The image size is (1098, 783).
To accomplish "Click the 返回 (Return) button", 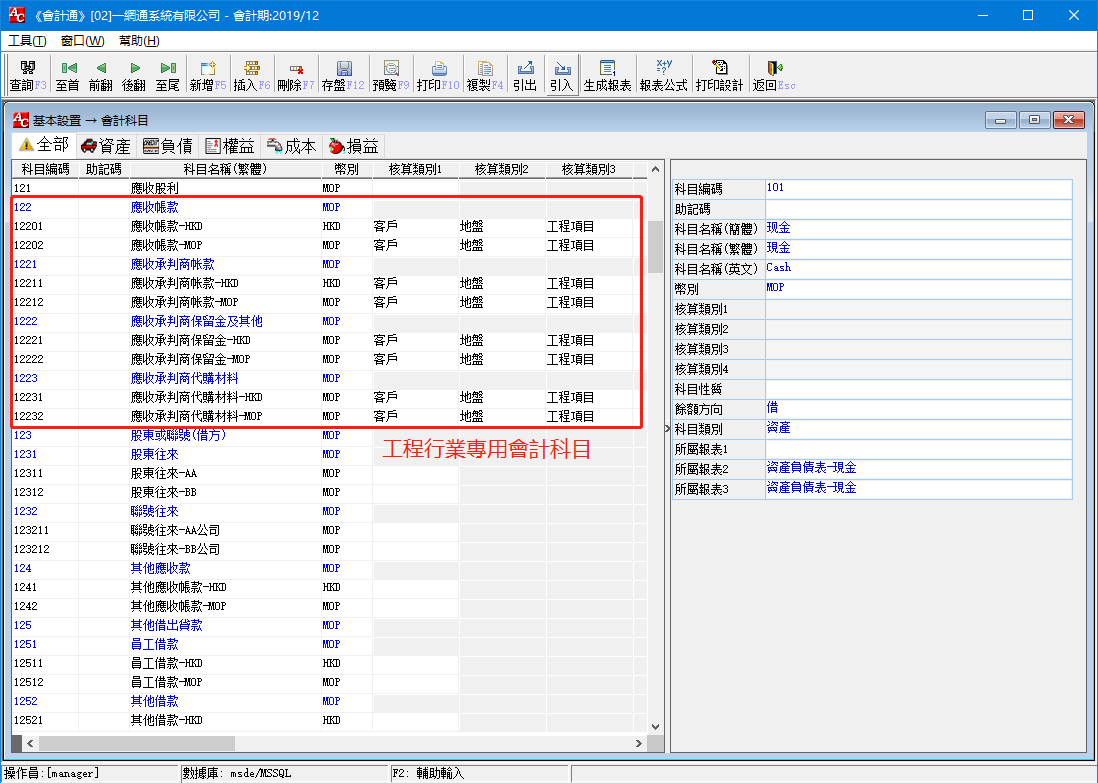I will [x=770, y=72].
